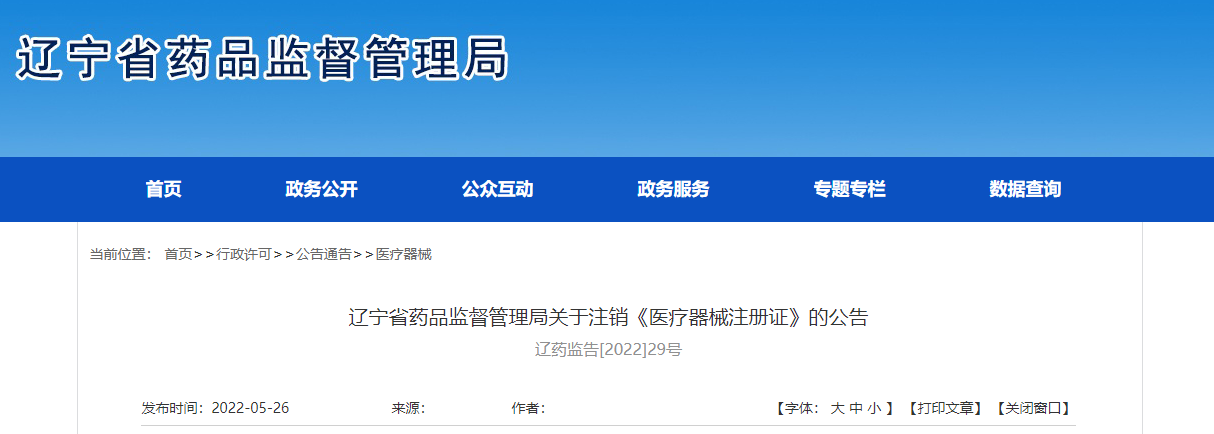Open the 政务公开 navigation tab
1214x434 pixels.
click(x=321, y=189)
